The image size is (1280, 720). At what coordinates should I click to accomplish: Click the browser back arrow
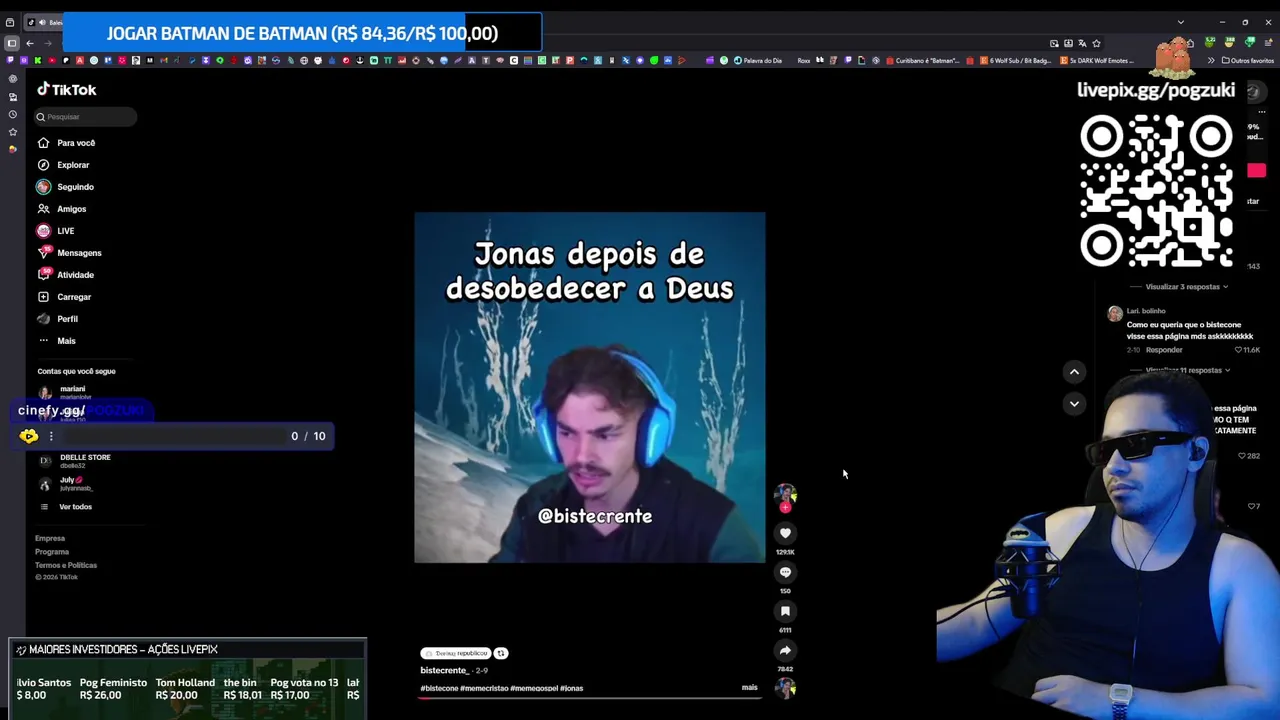[x=30, y=43]
